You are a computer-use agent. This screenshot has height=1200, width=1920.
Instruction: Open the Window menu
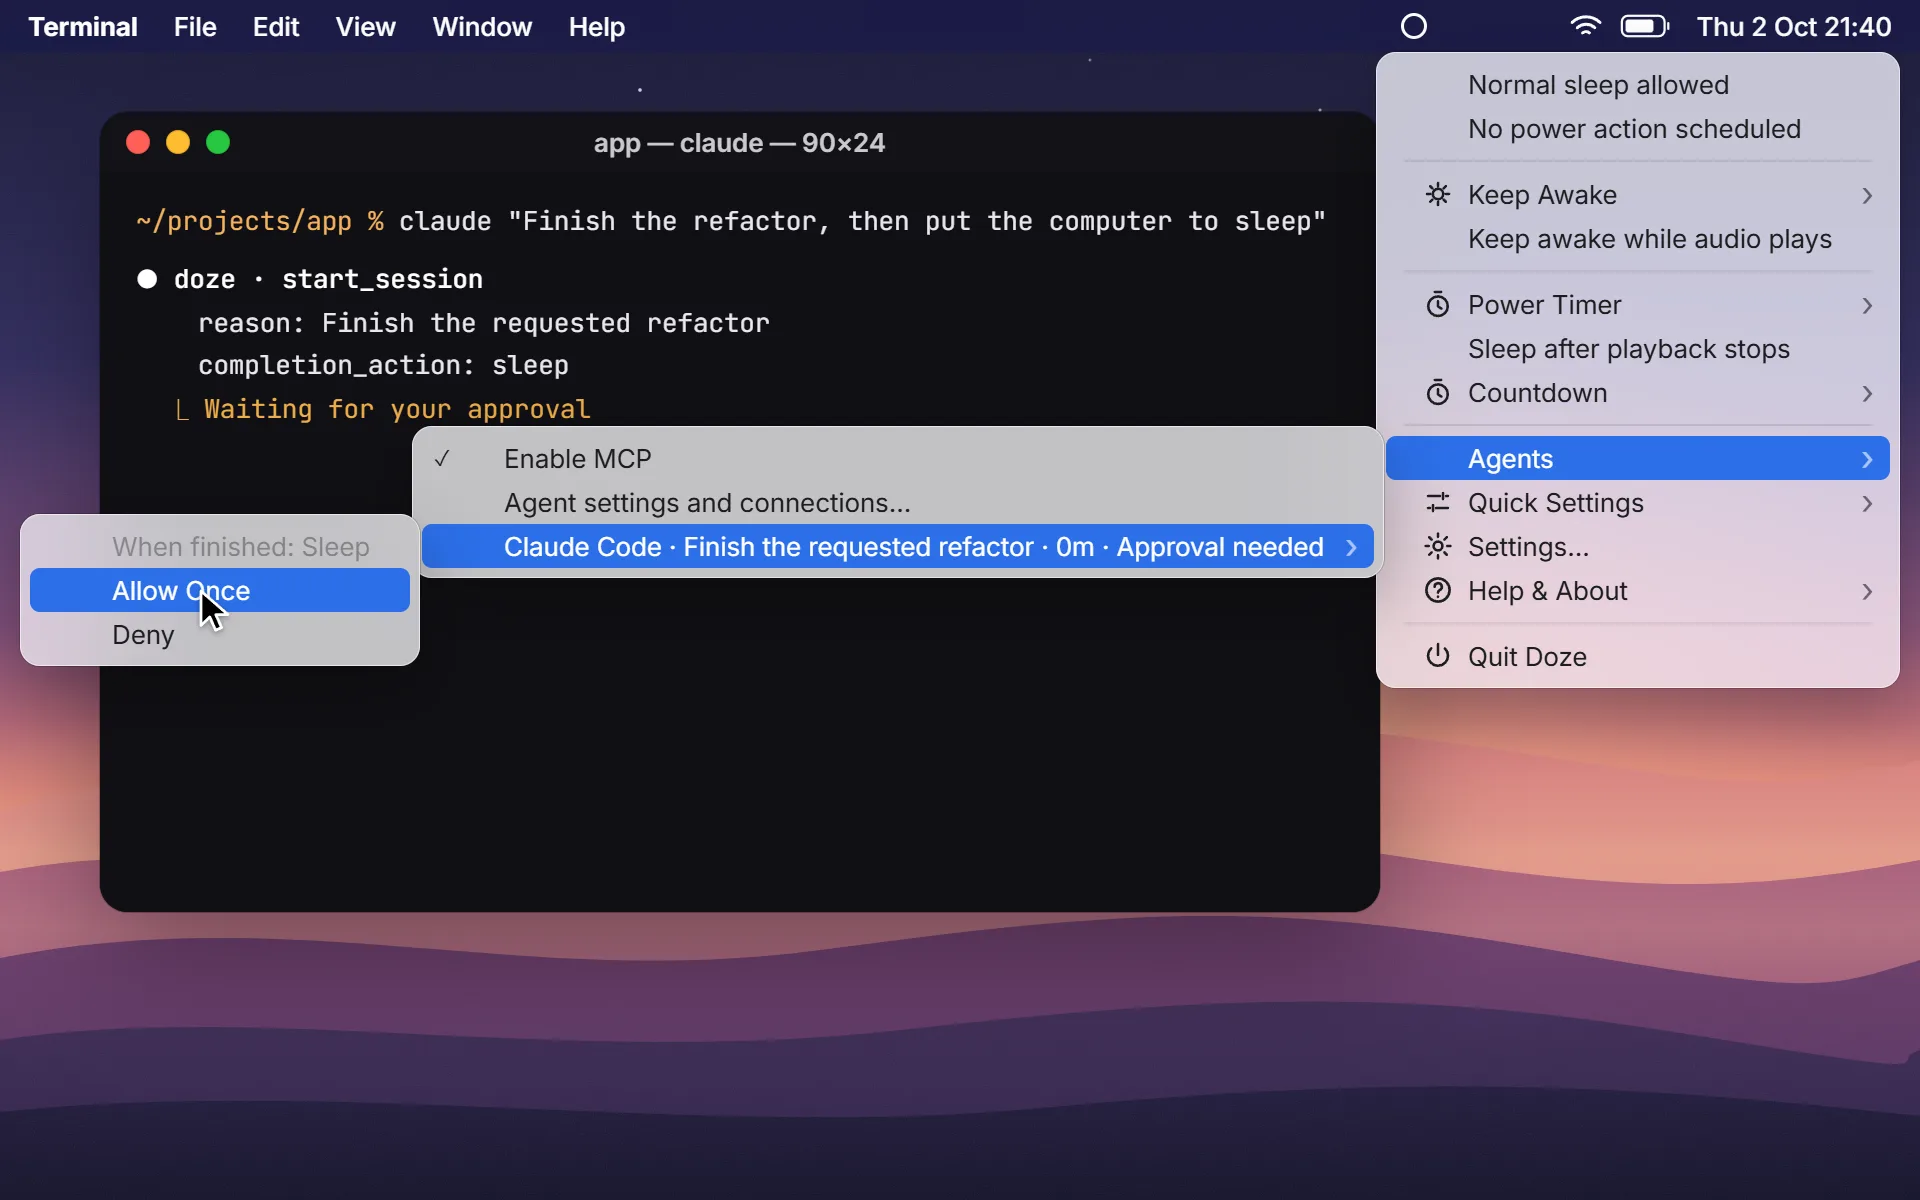click(482, 27)
